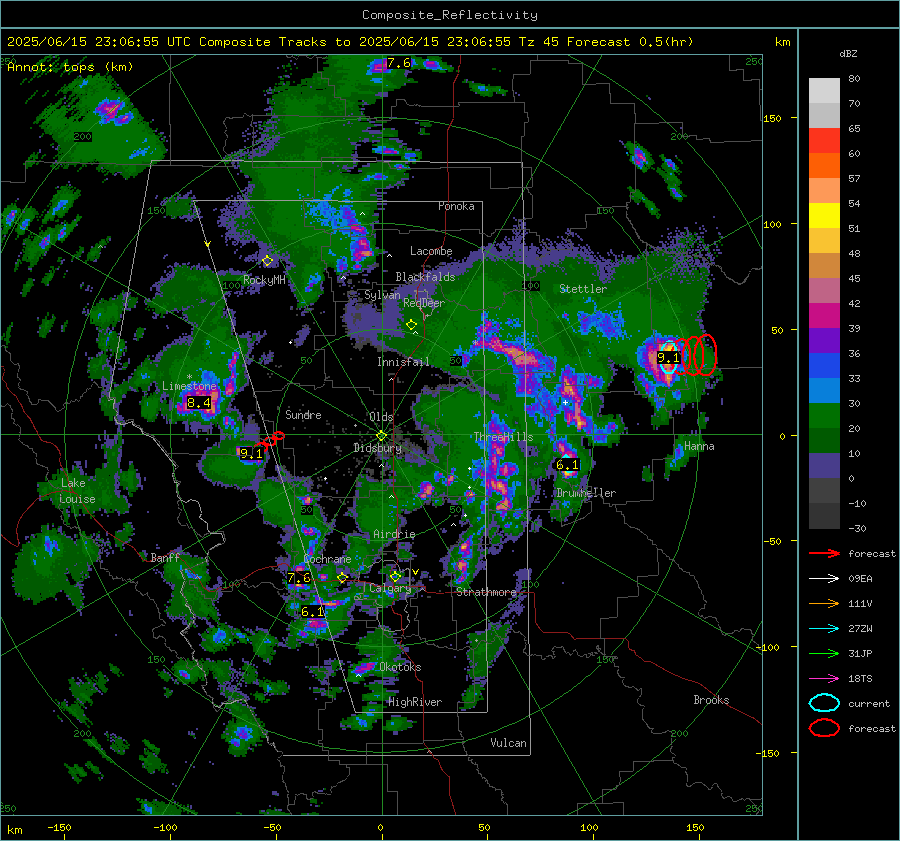Click the Banff town label
Image resolution: width=900 pixels, height=841 pixels.
165,557
